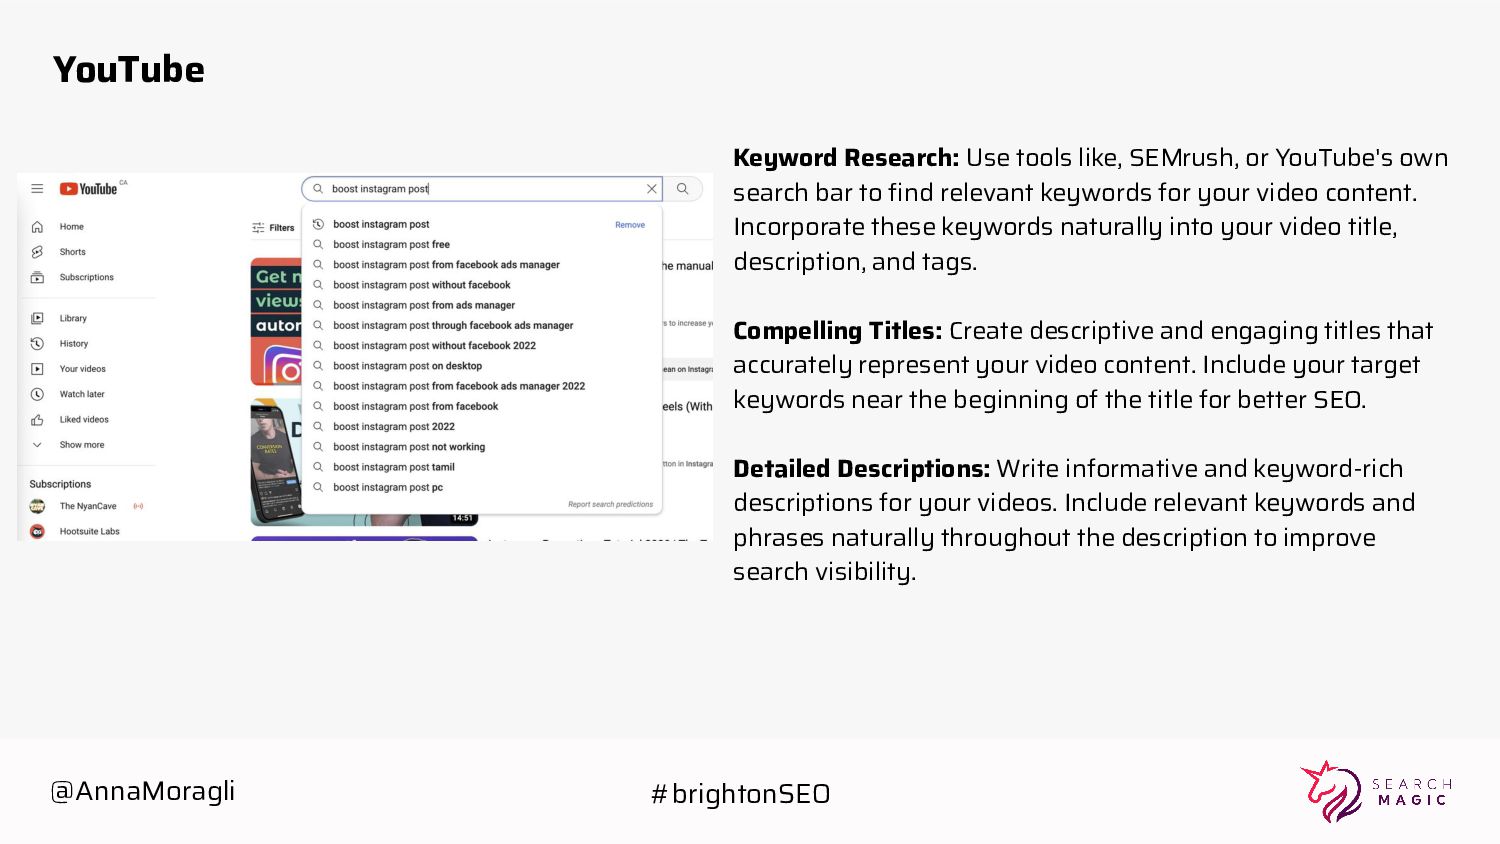Click the Shorts label in sidebar
The width and height of the screenshot is (1500, 844).
pyautogui.click(x=72, y=252)
